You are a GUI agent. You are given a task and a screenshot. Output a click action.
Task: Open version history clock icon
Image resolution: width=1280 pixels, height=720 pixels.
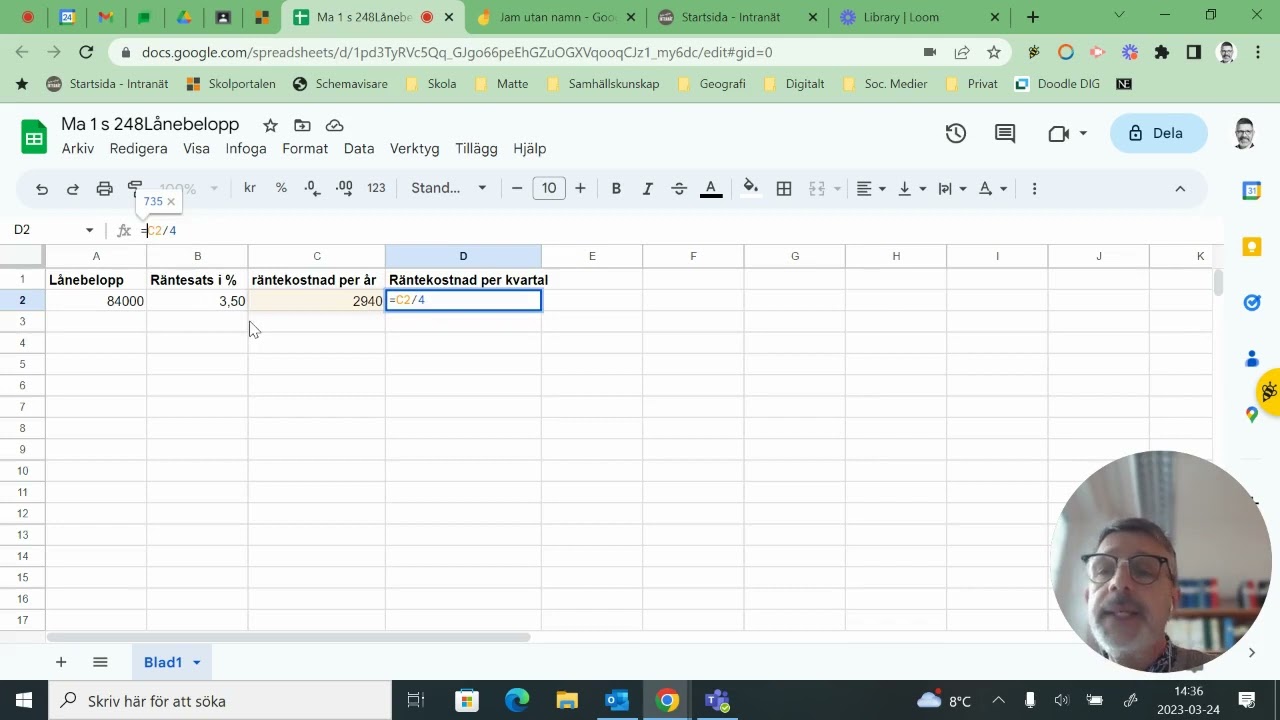click(956, 133)
